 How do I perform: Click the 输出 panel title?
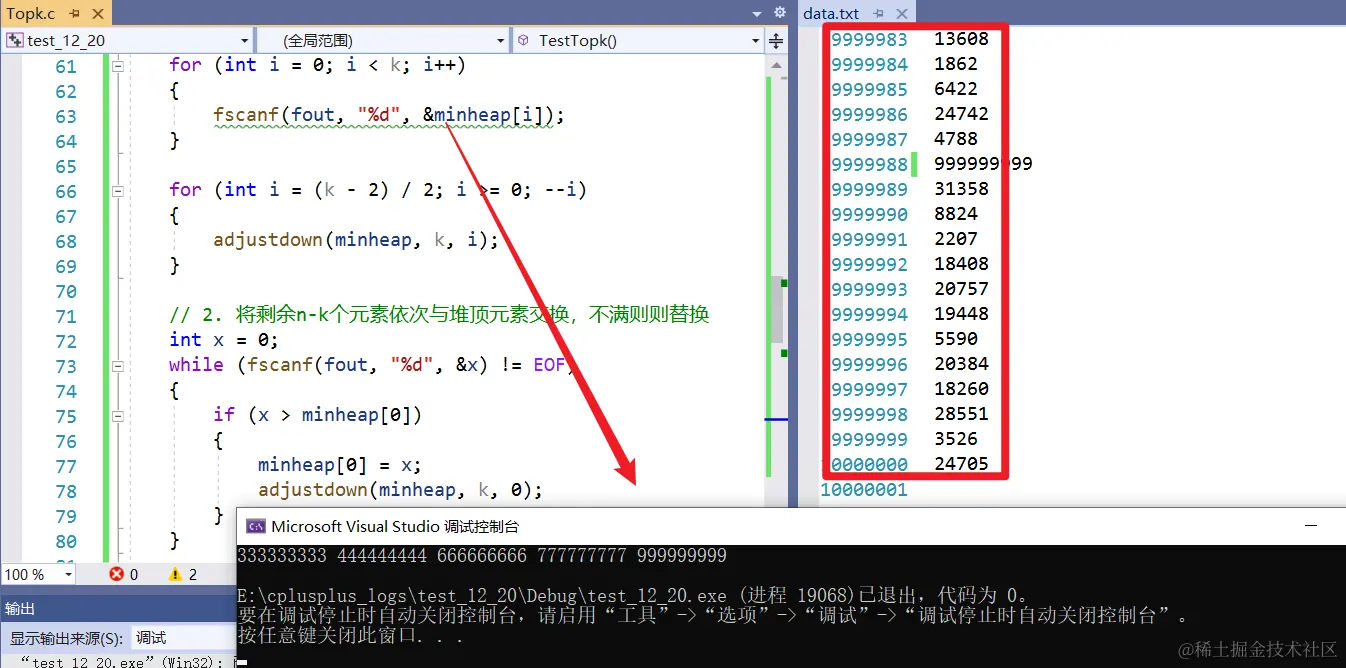[x=19, y=609]
